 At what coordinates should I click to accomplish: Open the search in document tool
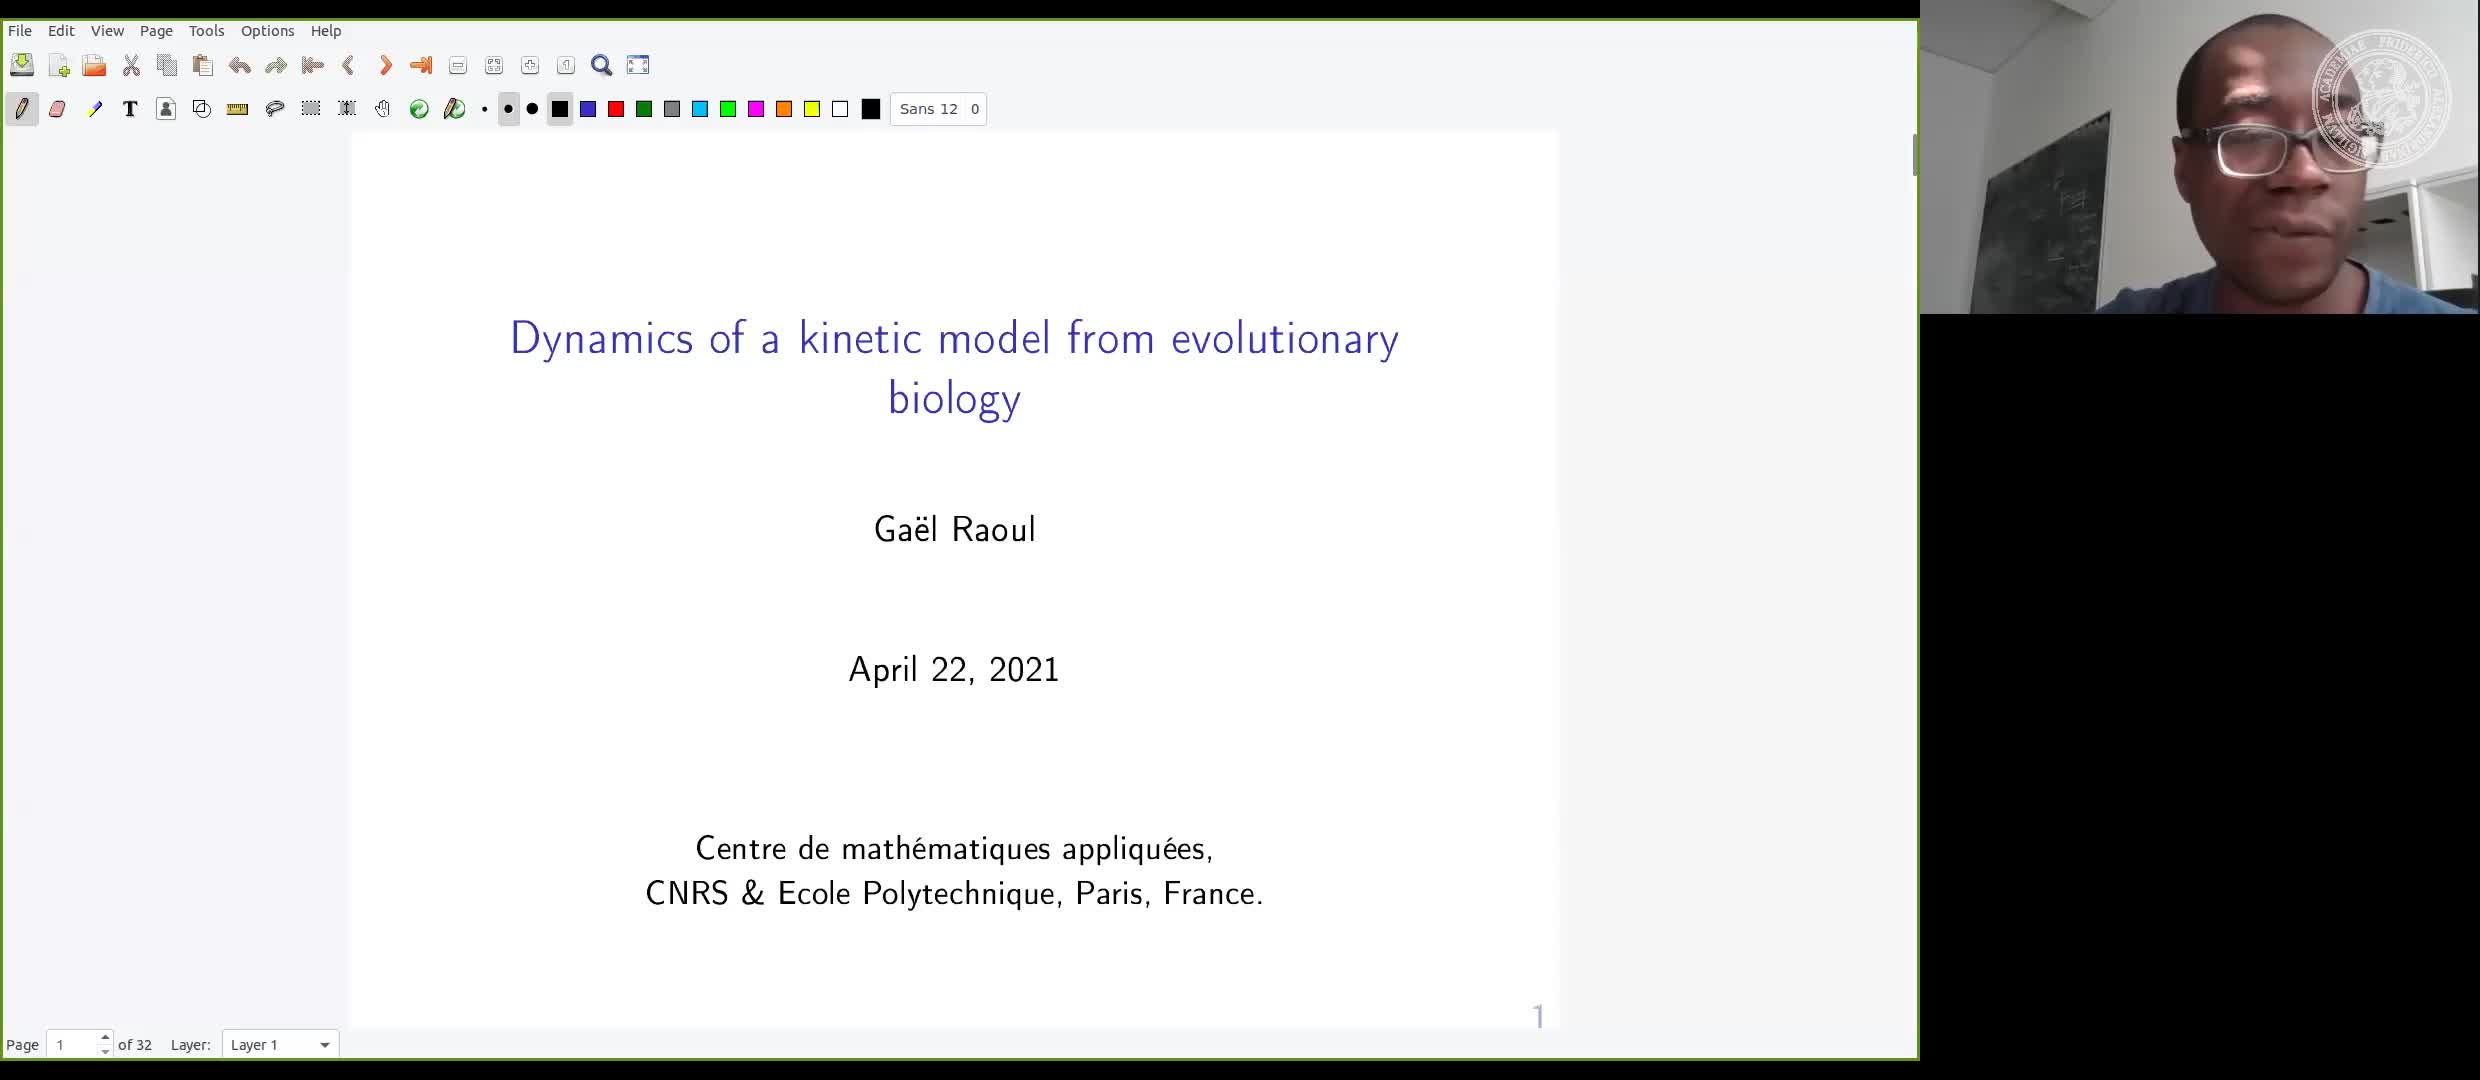tap(601, 65)
